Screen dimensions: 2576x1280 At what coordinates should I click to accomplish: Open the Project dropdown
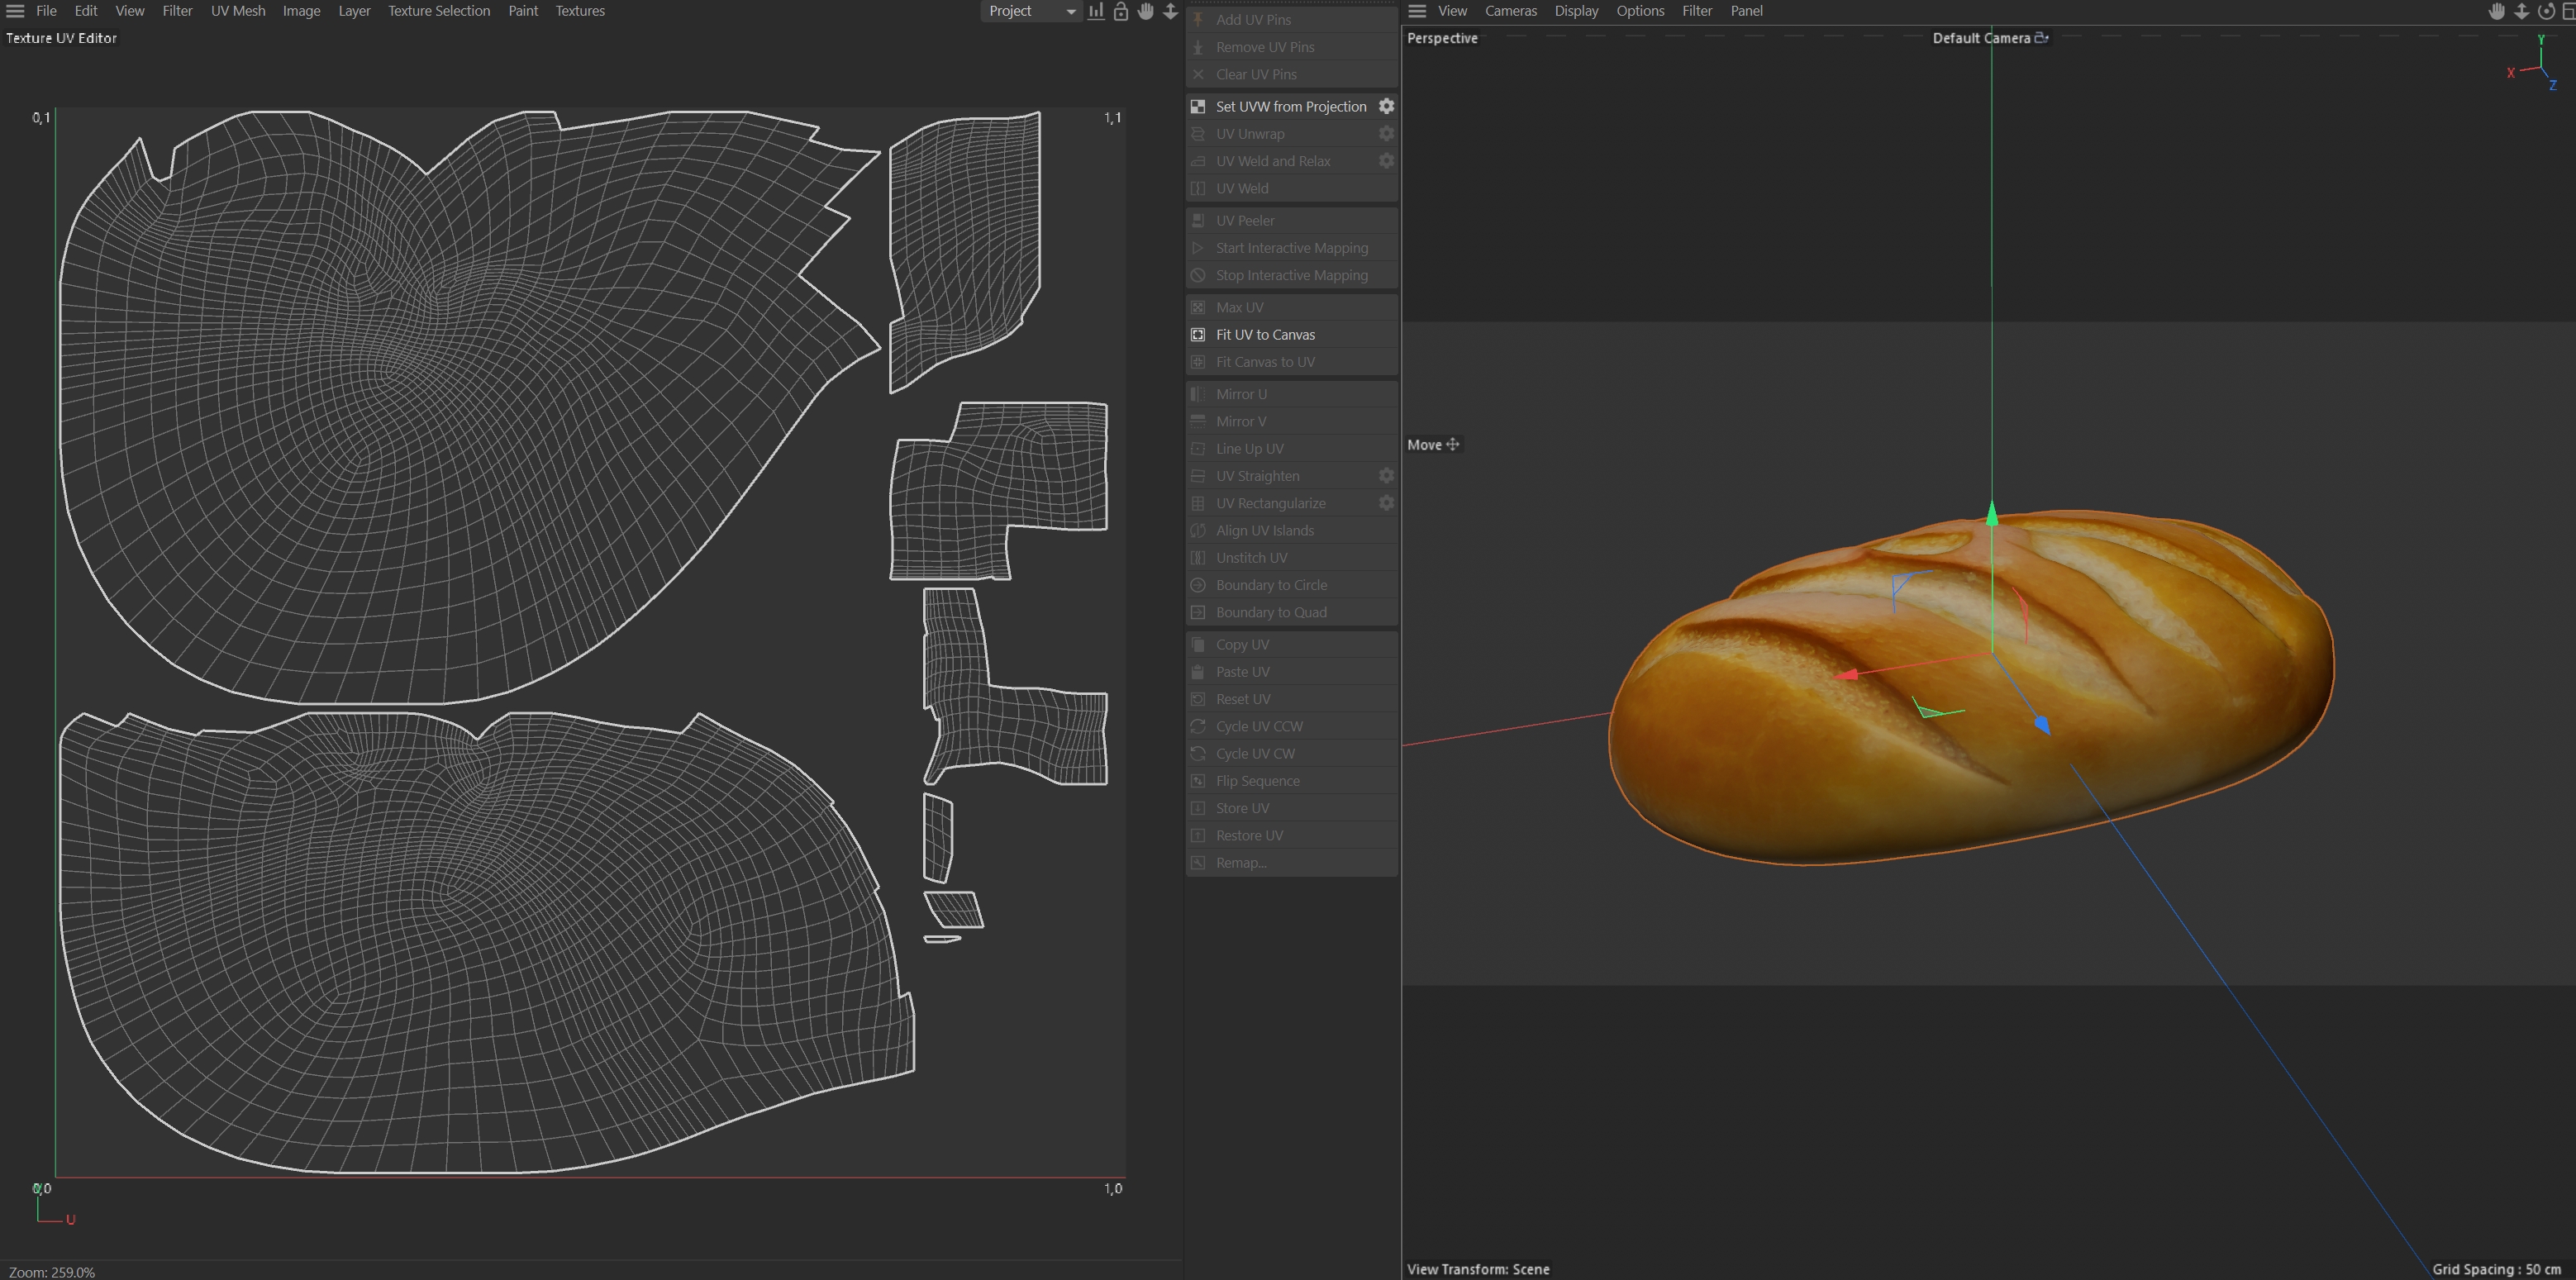(x=1030, y=11)
